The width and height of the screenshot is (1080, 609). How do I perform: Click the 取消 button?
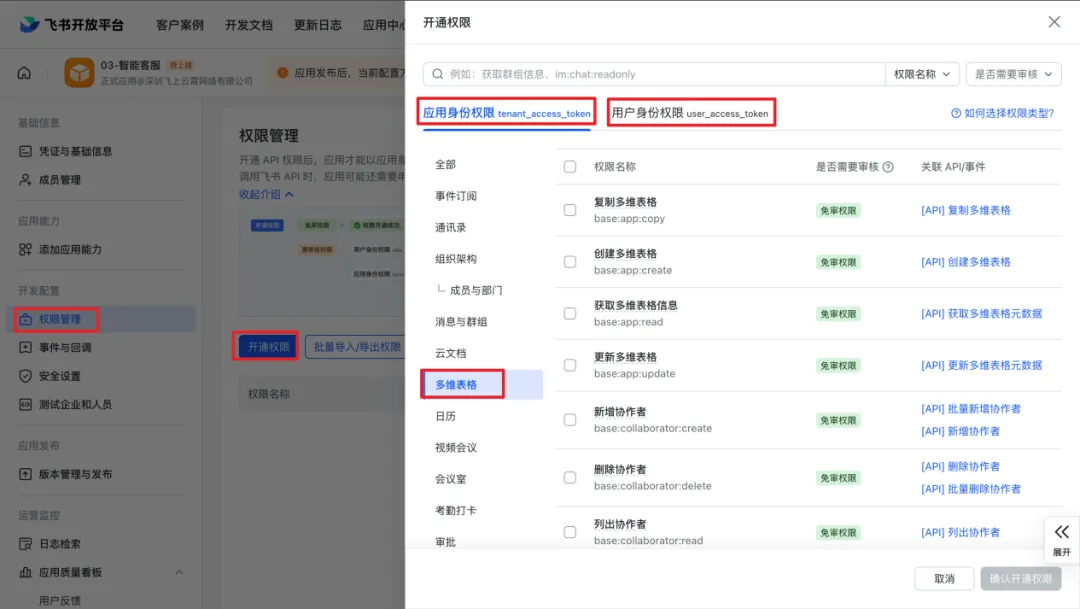[x=944, y=579]
